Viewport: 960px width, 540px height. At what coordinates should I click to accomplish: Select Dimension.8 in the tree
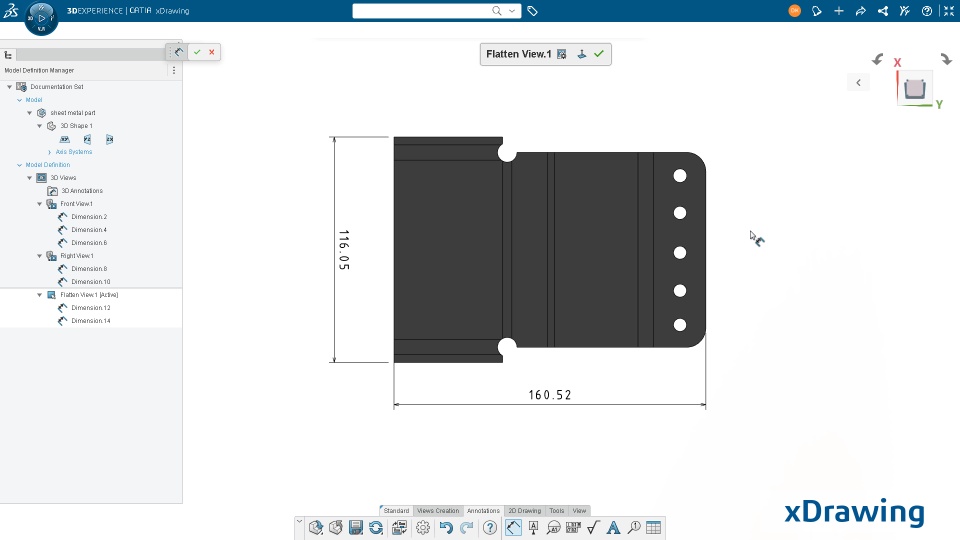point(89,269)
